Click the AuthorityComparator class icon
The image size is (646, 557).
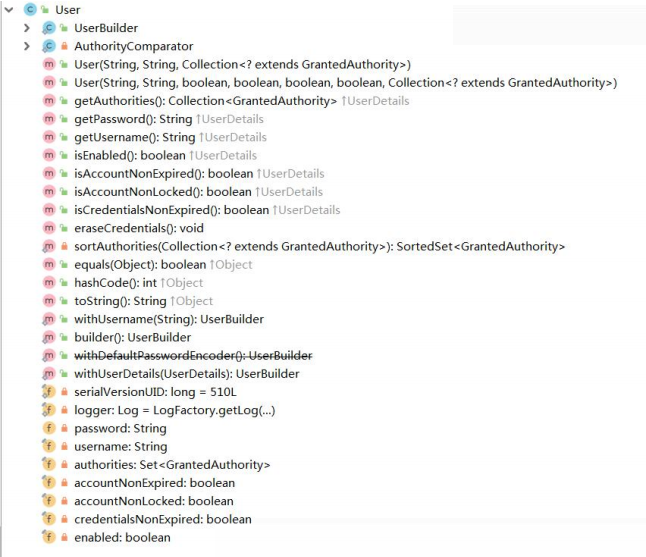(49, 46)
